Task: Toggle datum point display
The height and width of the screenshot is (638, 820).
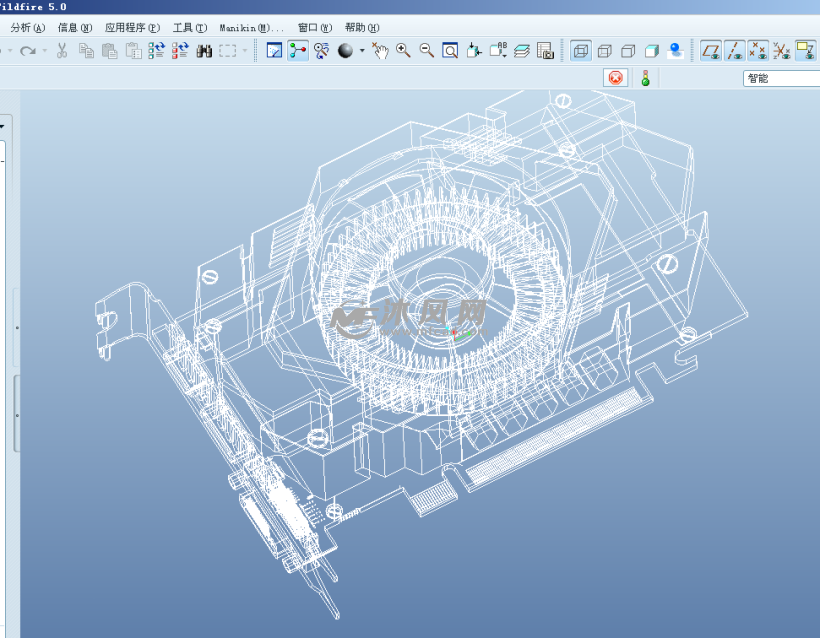Action: click(x=758, y=50)
